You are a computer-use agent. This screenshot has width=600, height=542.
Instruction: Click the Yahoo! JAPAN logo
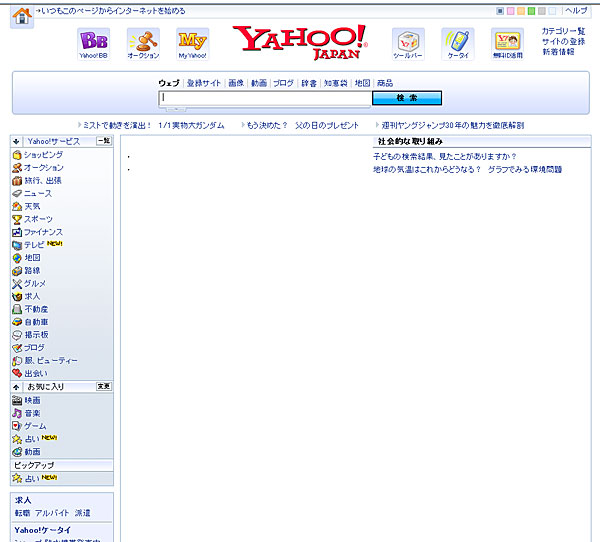[300, 42]
